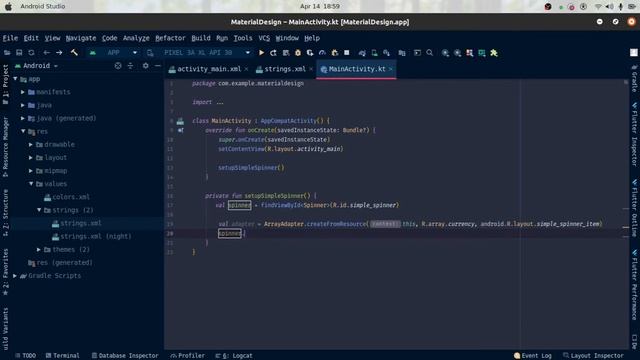Screen dimensions: 640x360
Task: Close the activity_main.xml tab
Action: [x=246, y=69]
